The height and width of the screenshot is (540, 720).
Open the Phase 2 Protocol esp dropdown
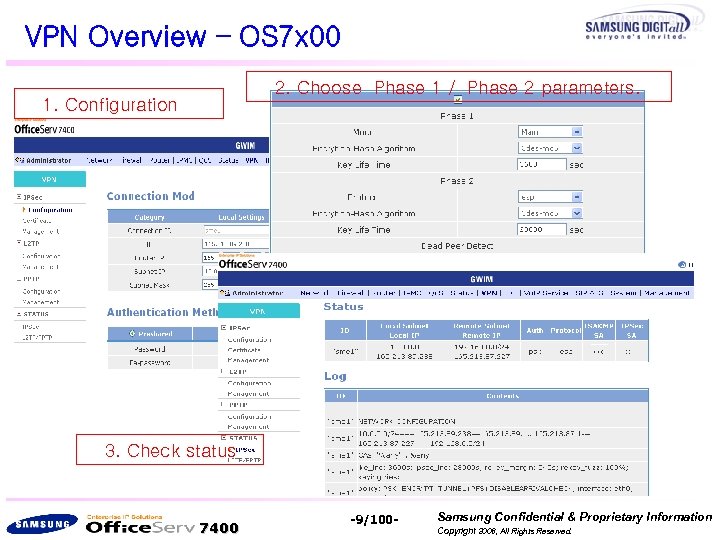tap(577, 197)
